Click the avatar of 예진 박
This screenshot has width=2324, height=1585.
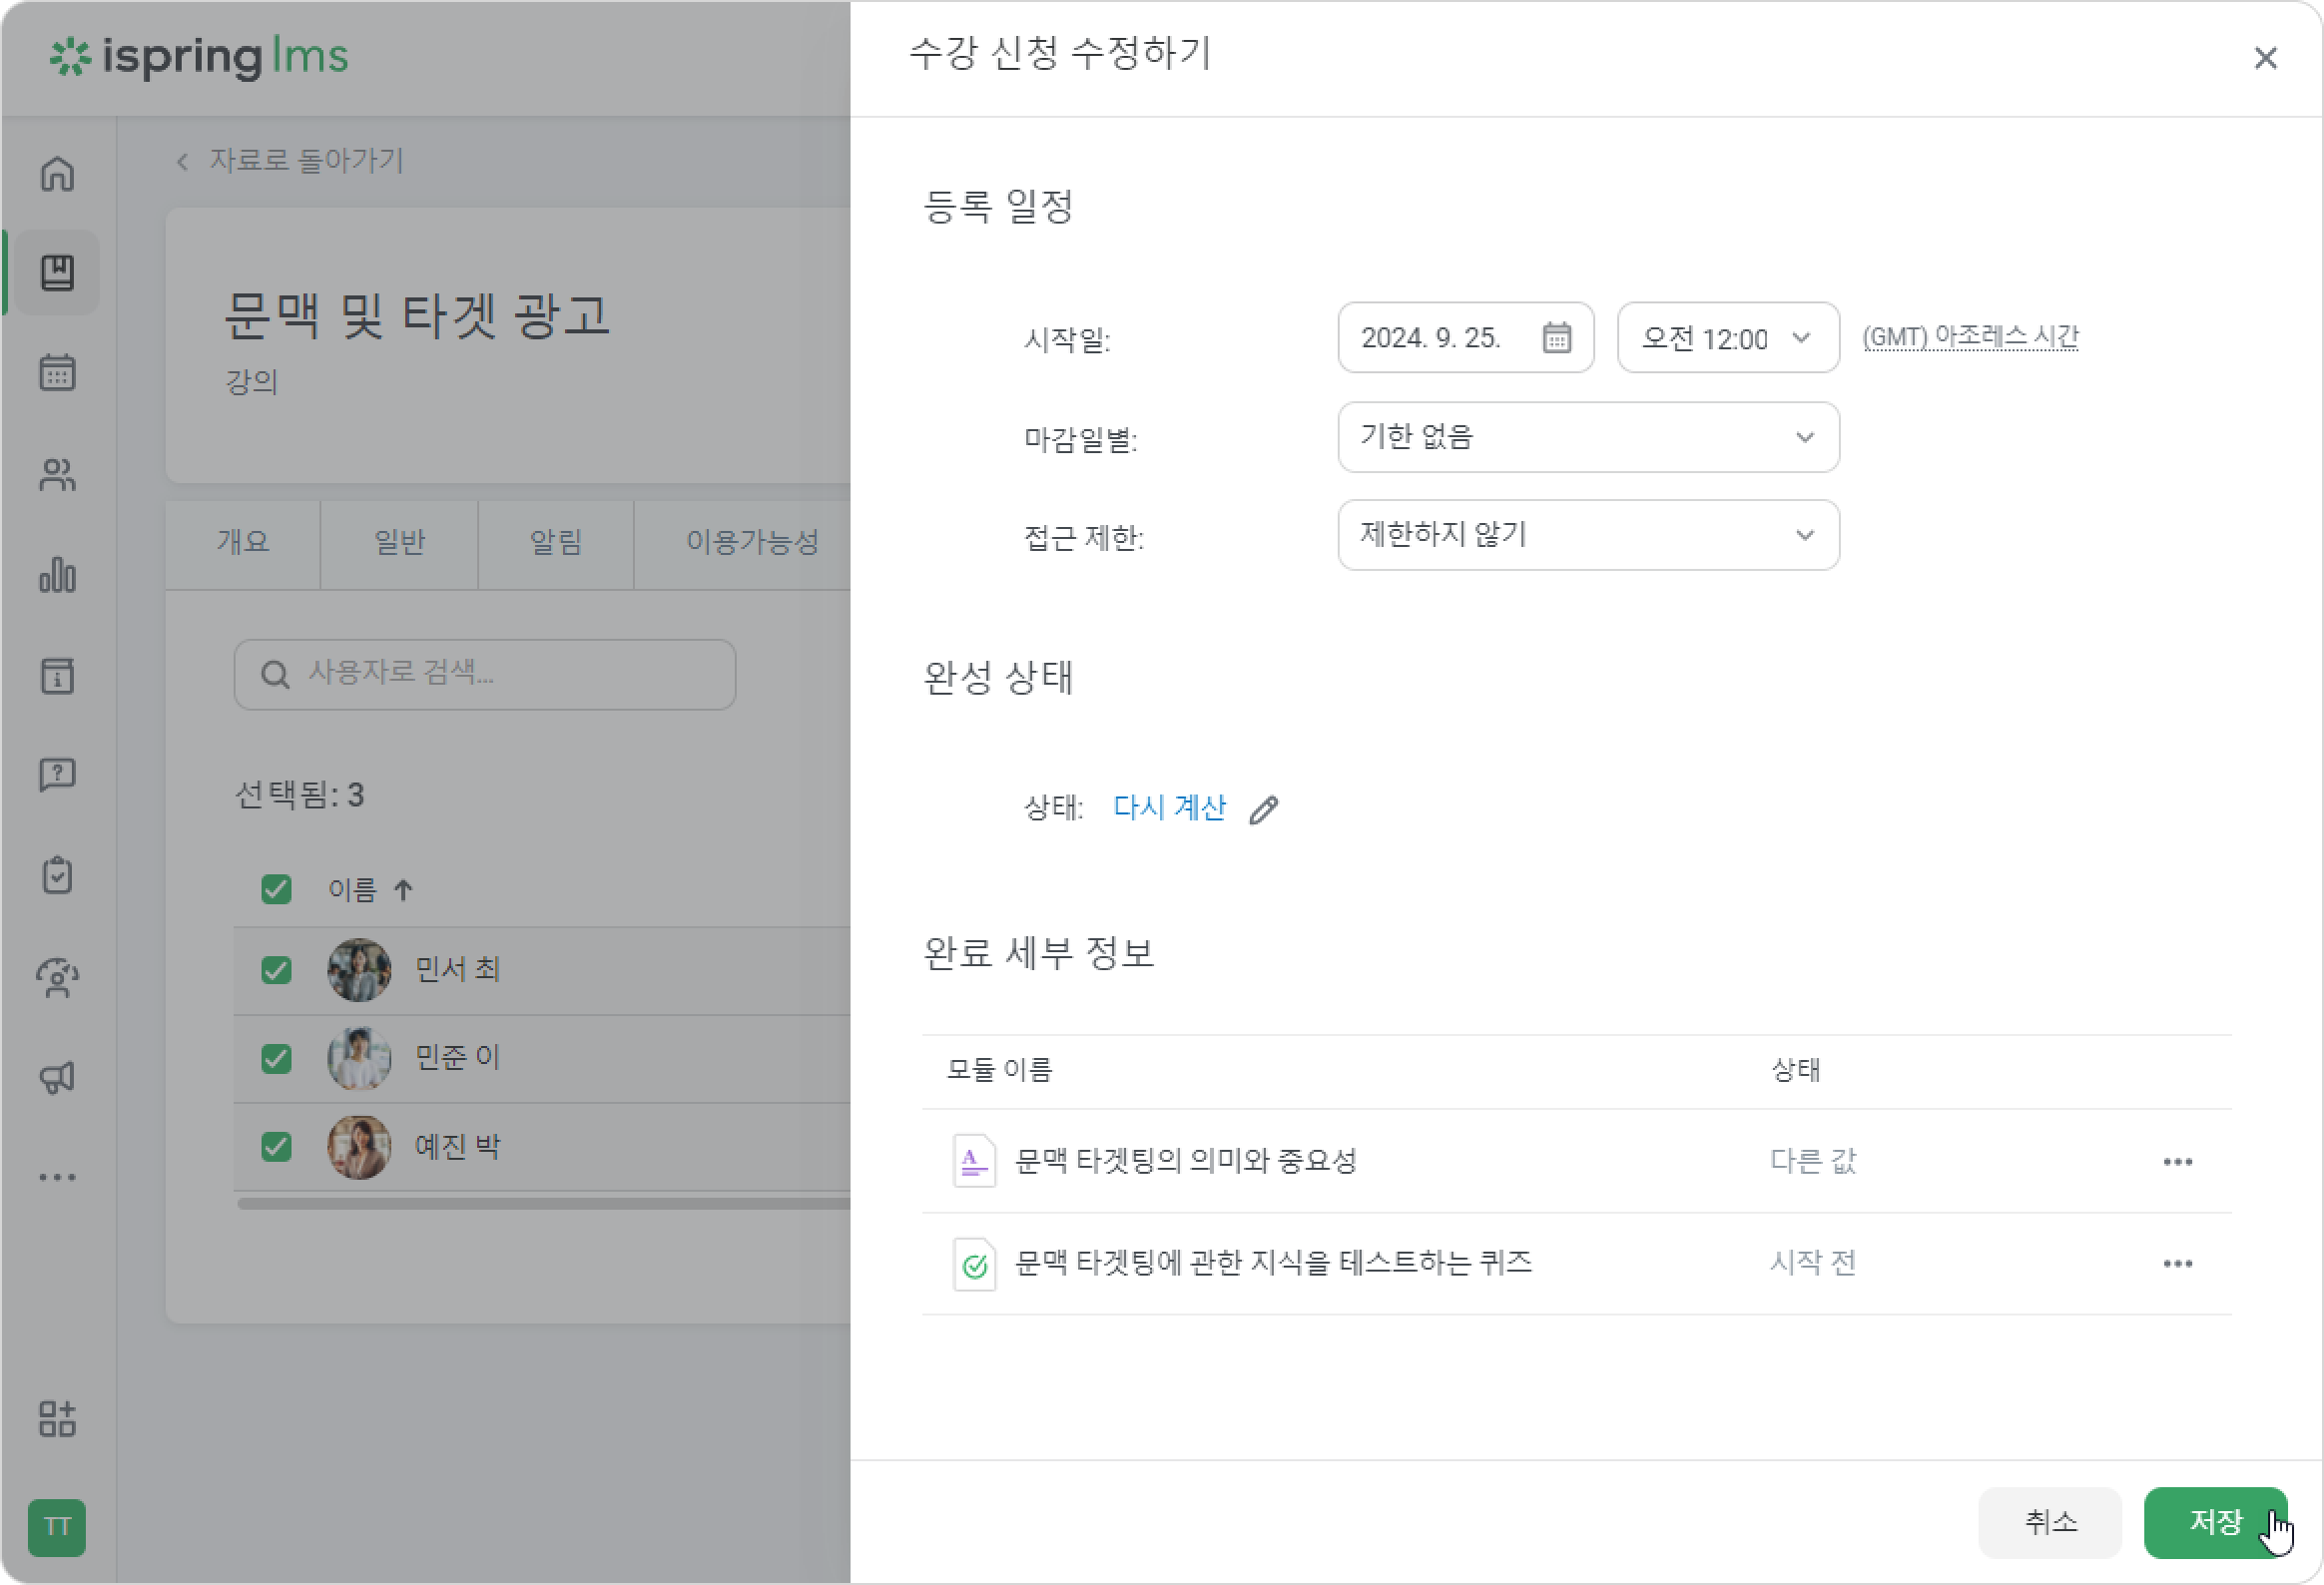359,1147
